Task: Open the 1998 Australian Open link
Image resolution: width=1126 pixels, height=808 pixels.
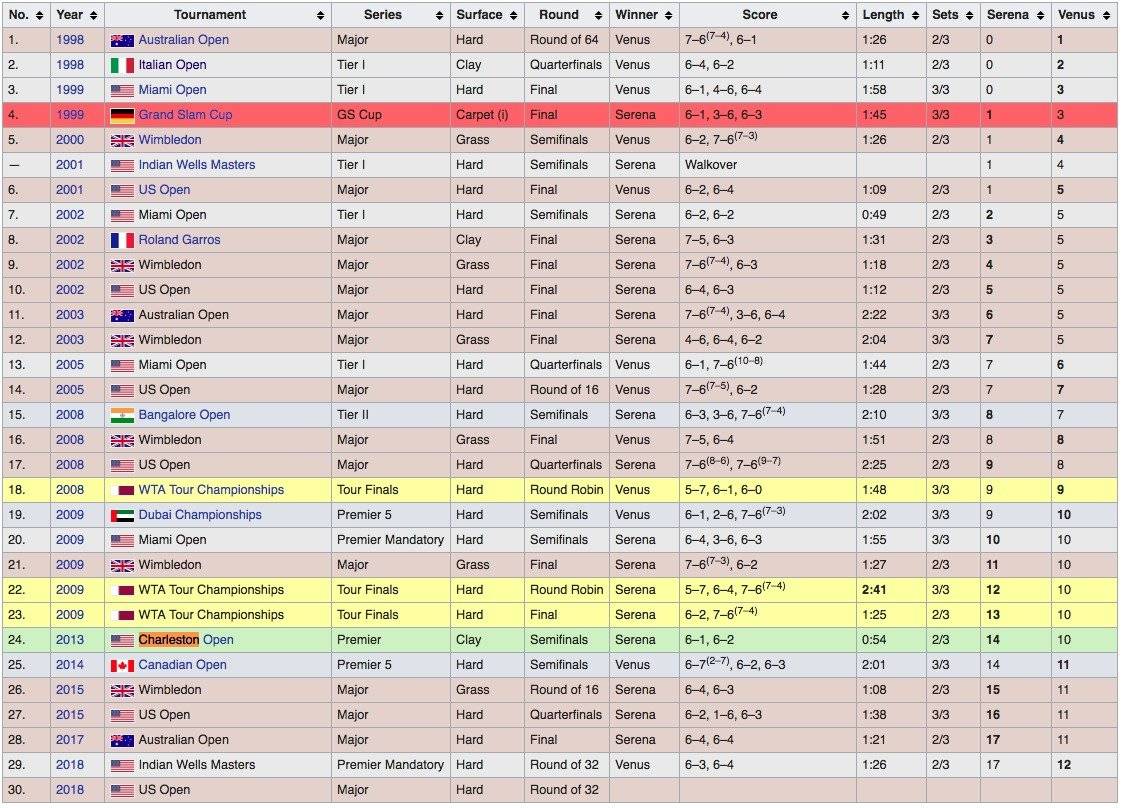Action: [x=183, y=40]
